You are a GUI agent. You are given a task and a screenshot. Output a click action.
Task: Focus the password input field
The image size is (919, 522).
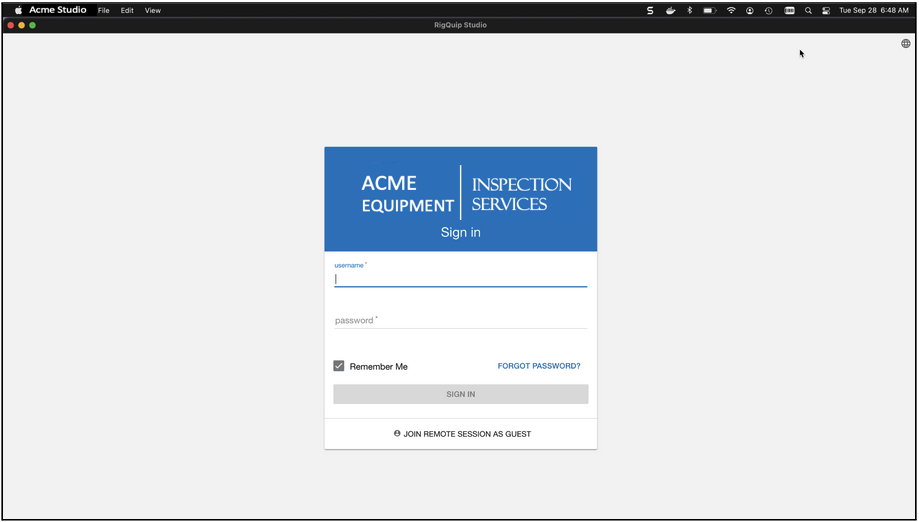coord(461,320)
